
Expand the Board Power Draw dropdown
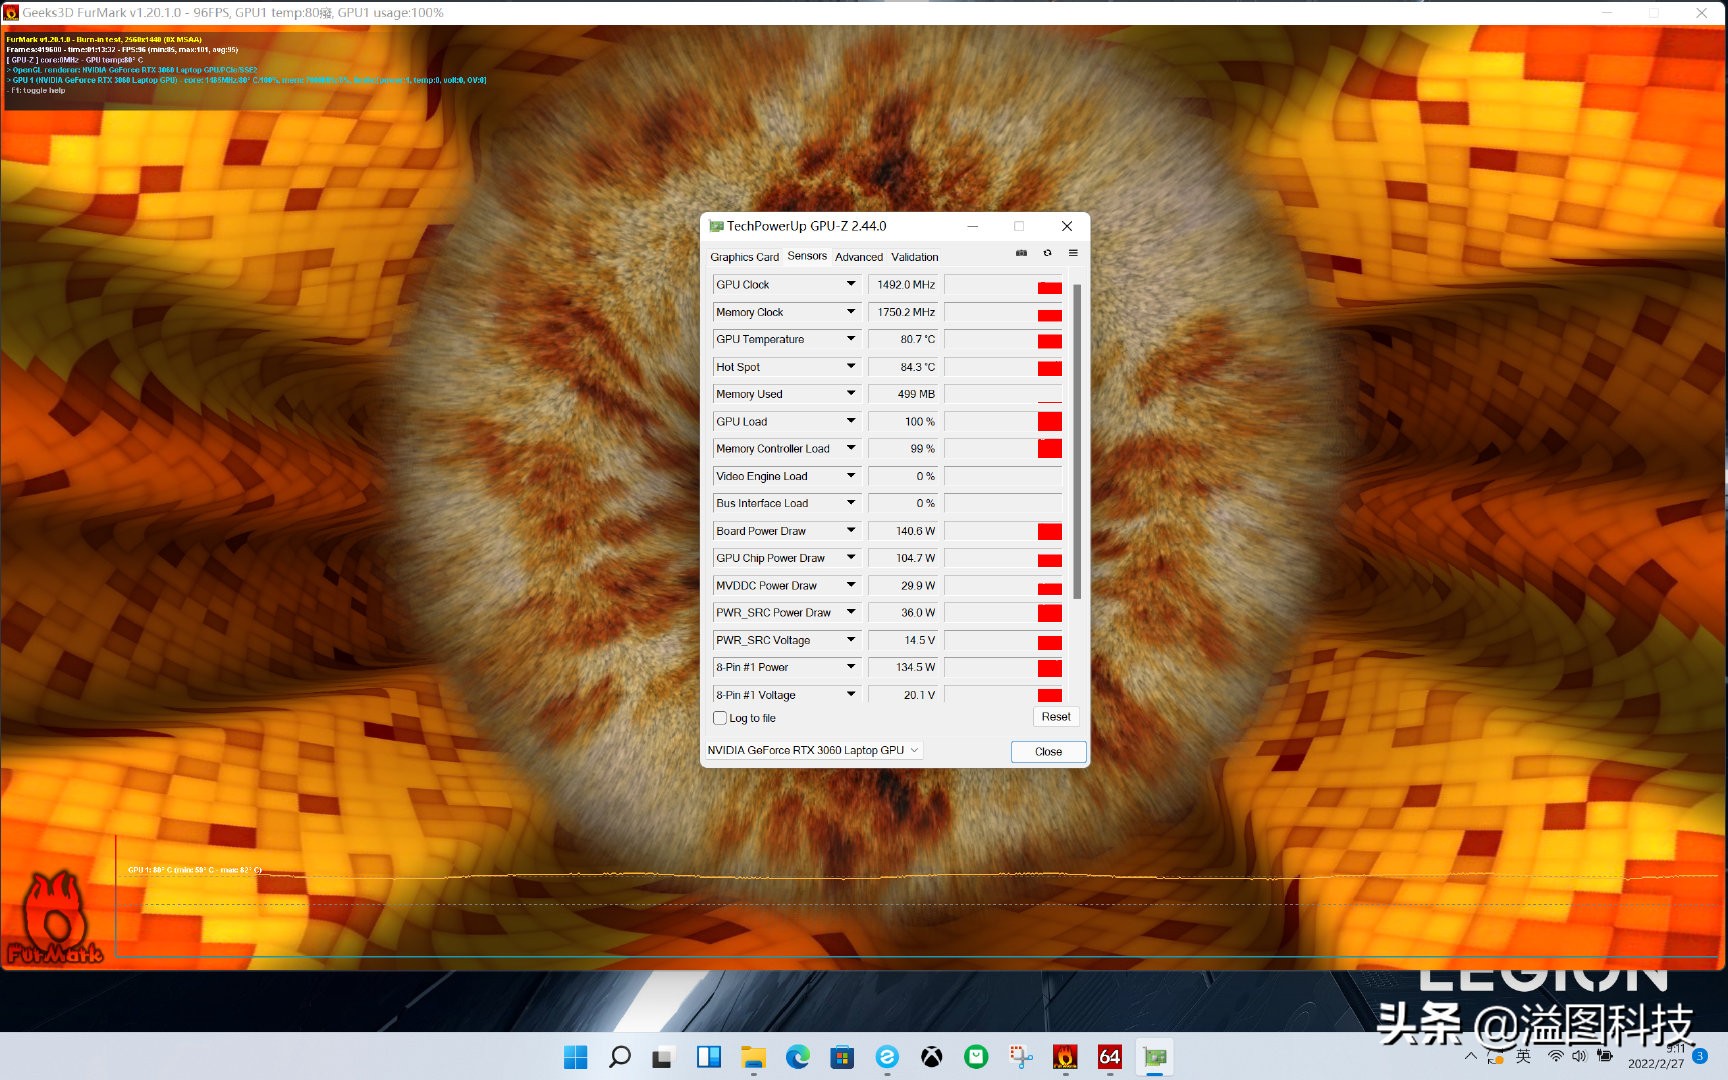[x=851, y=530]
